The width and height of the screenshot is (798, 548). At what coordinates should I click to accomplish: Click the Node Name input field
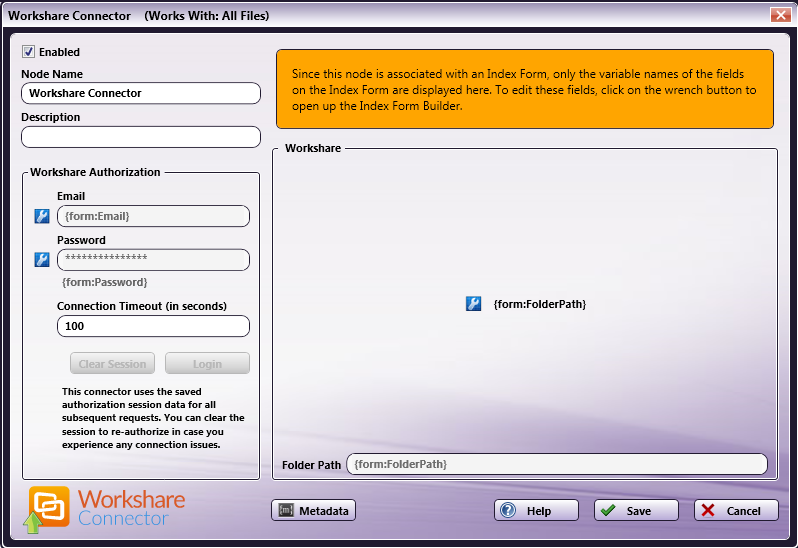tap(141, 93)
